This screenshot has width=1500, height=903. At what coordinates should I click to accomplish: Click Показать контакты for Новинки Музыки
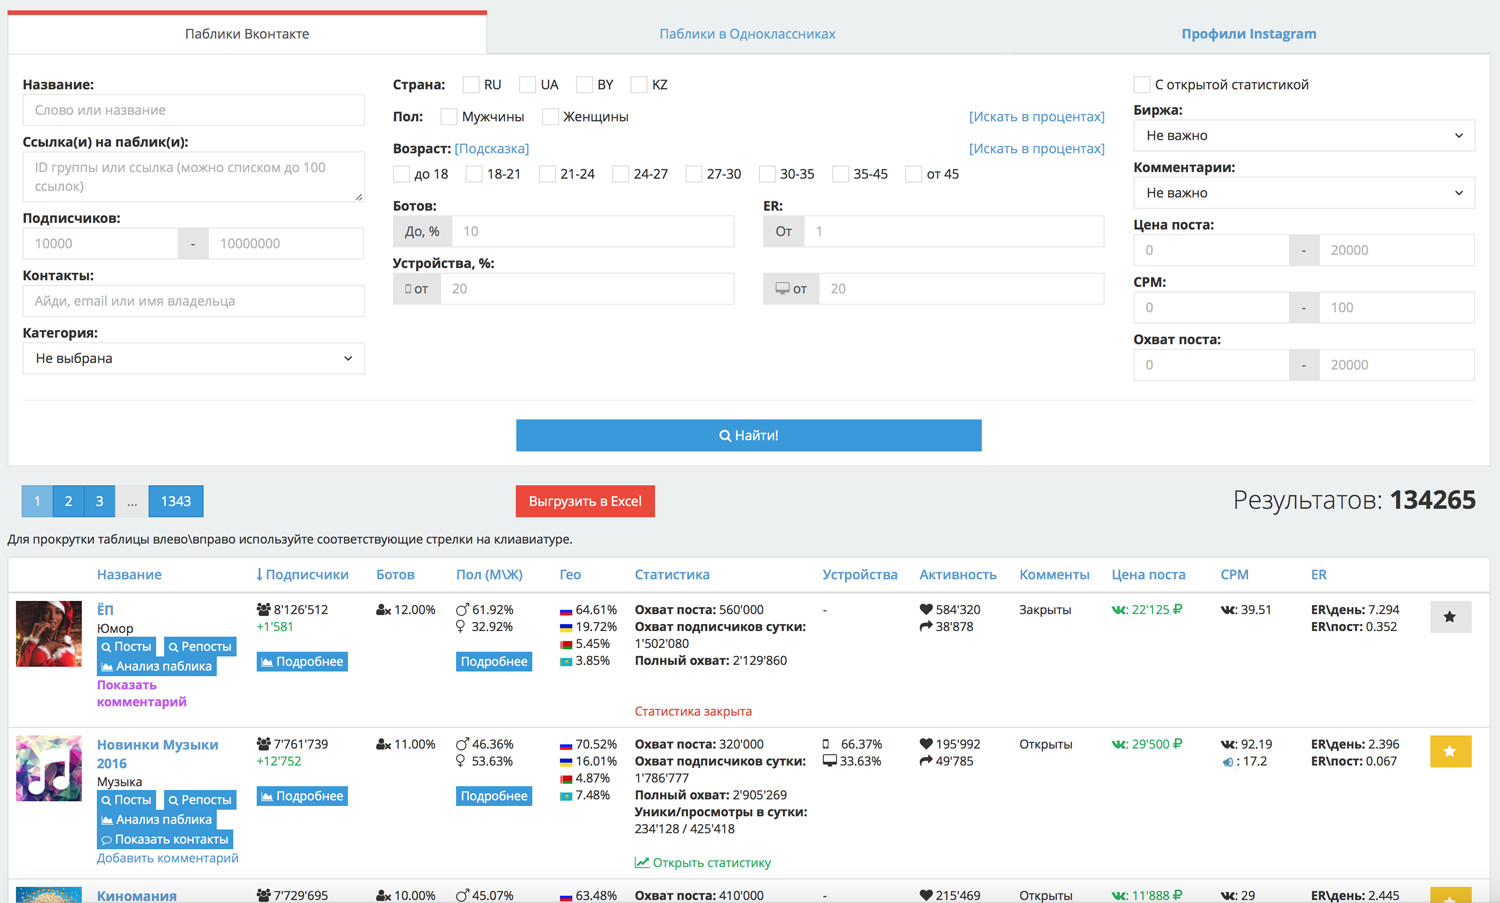click(x=164, y=839)
